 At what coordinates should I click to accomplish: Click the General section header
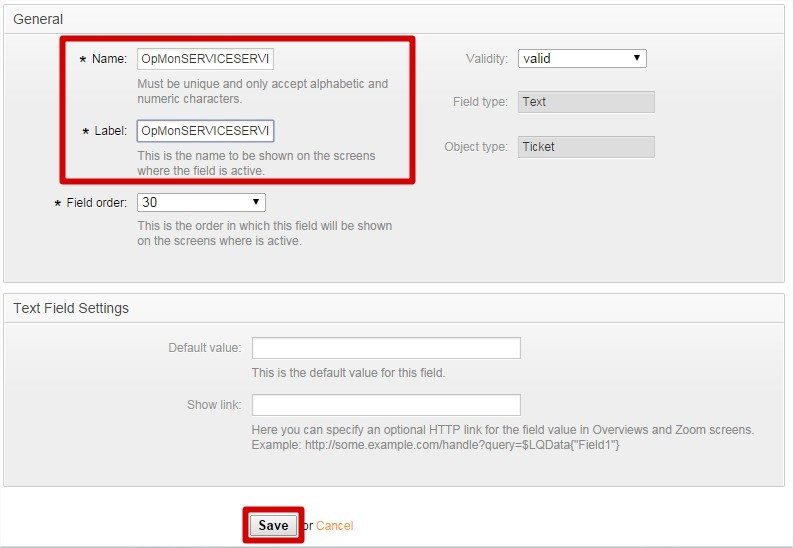38,19
